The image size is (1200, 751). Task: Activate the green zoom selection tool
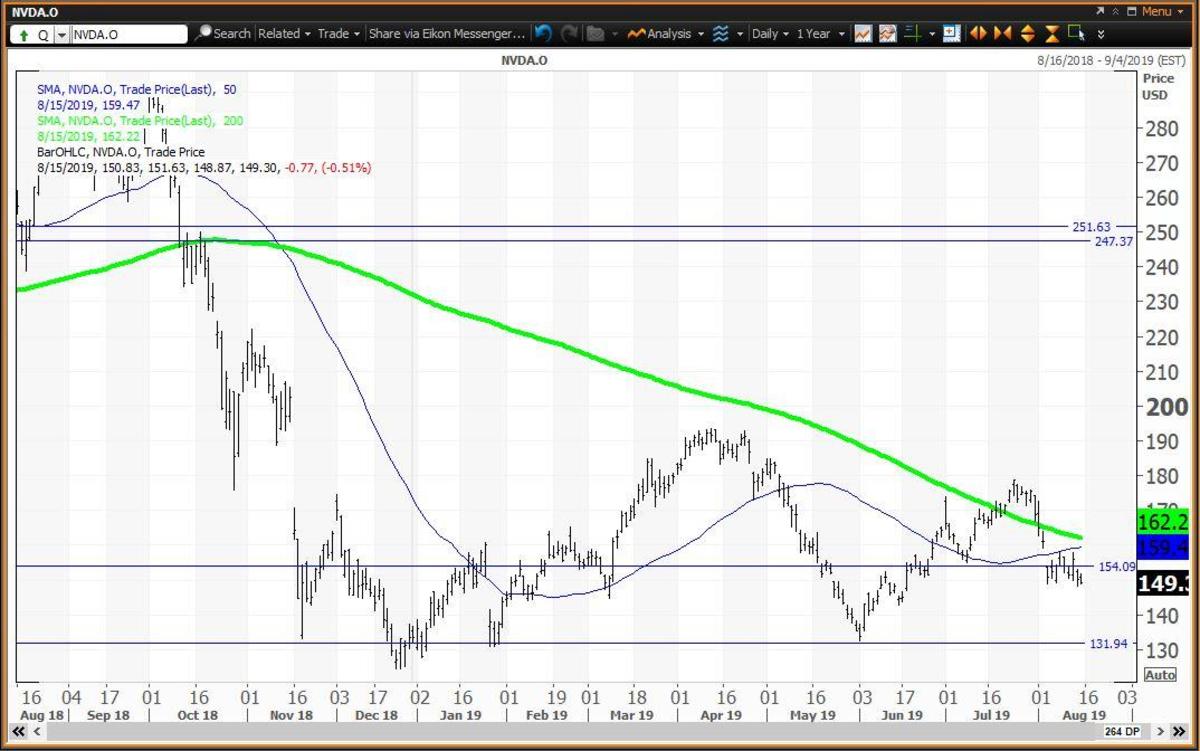coord(1076,34)
